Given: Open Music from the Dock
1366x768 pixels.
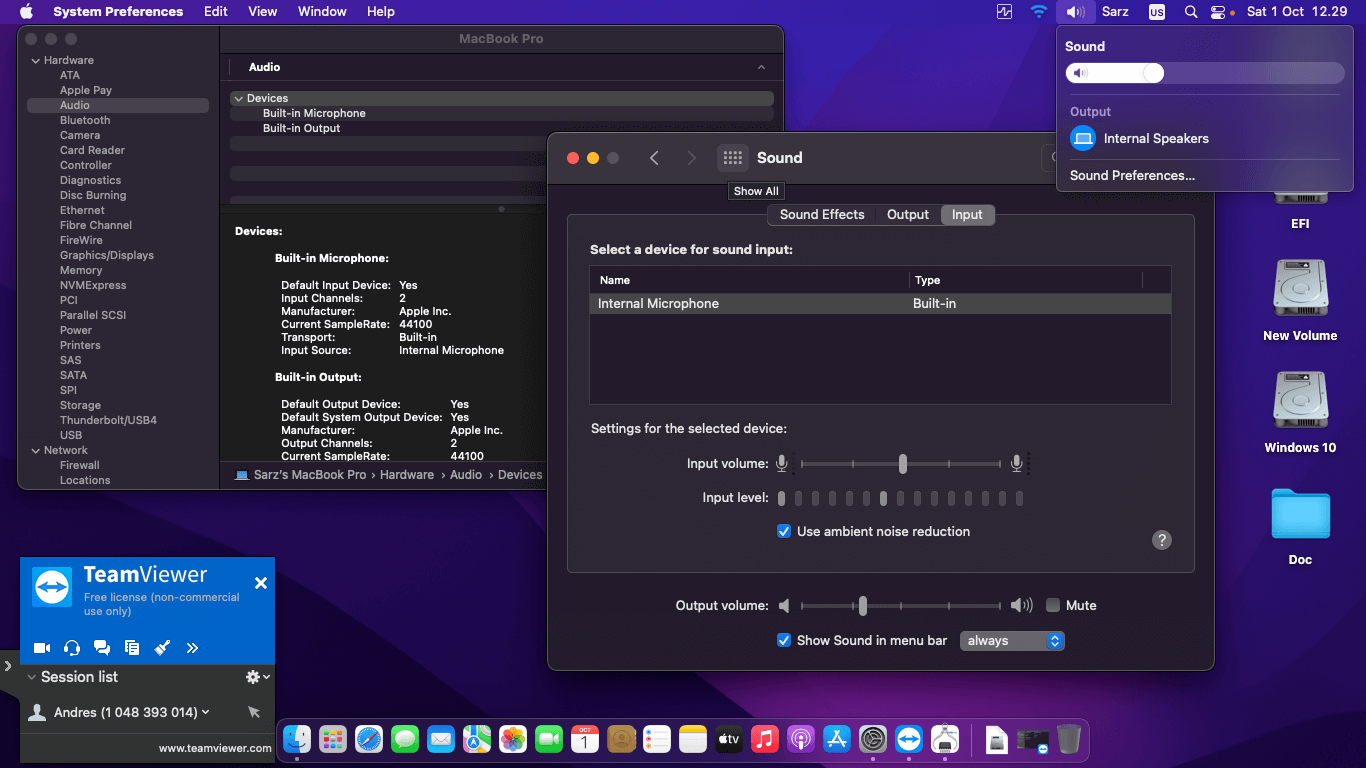Looking at the screenshot, I should 765,740.
